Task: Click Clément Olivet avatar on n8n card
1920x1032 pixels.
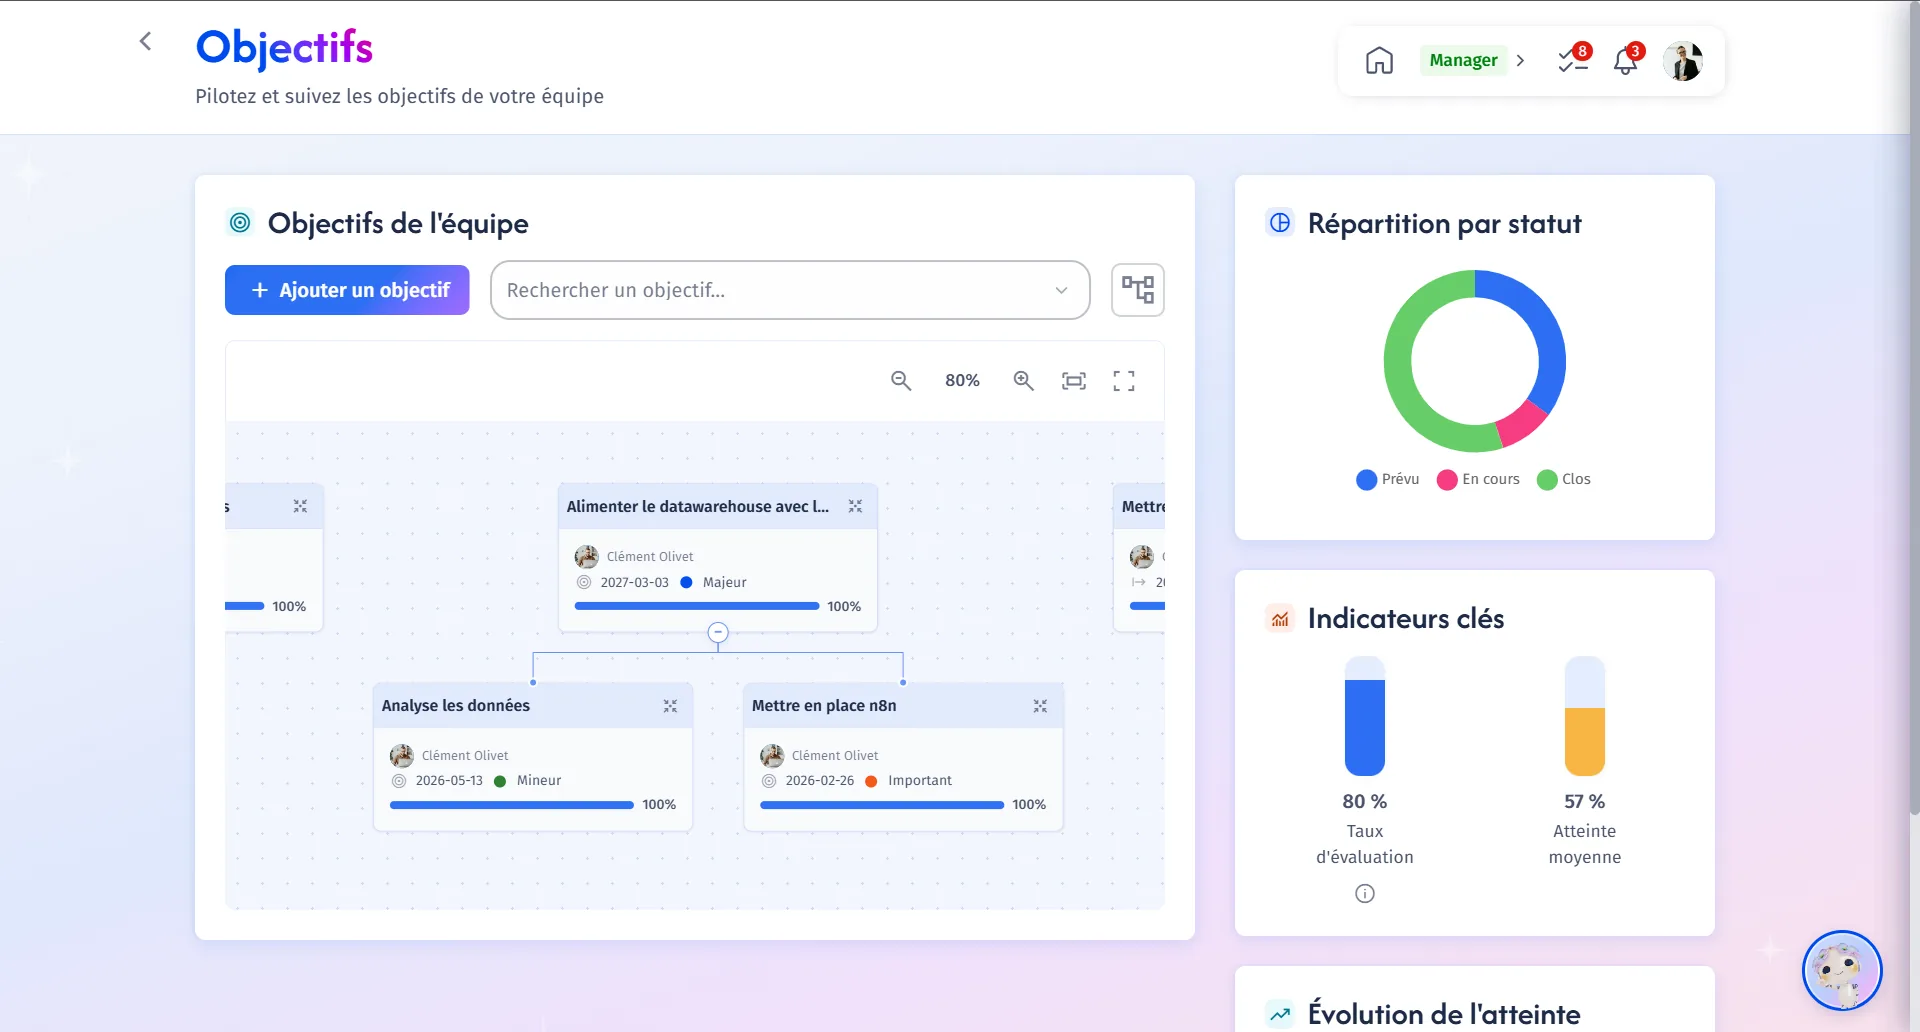Action: [x=772, y=755]
